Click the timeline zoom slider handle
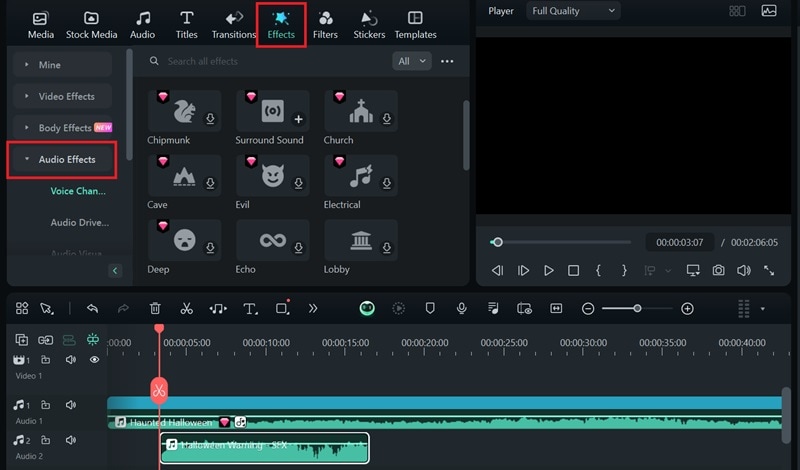Viewport: 800px width, 470px height. point(637,308)
